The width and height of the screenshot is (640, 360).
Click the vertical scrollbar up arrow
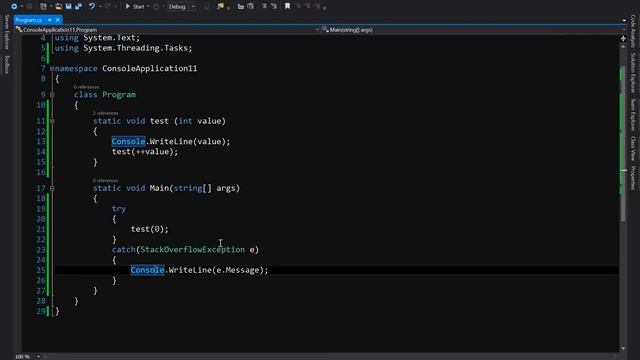623,47
